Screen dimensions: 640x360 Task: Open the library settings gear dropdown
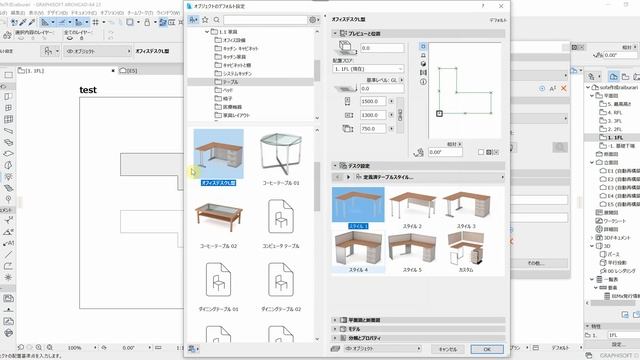(314, 20)
